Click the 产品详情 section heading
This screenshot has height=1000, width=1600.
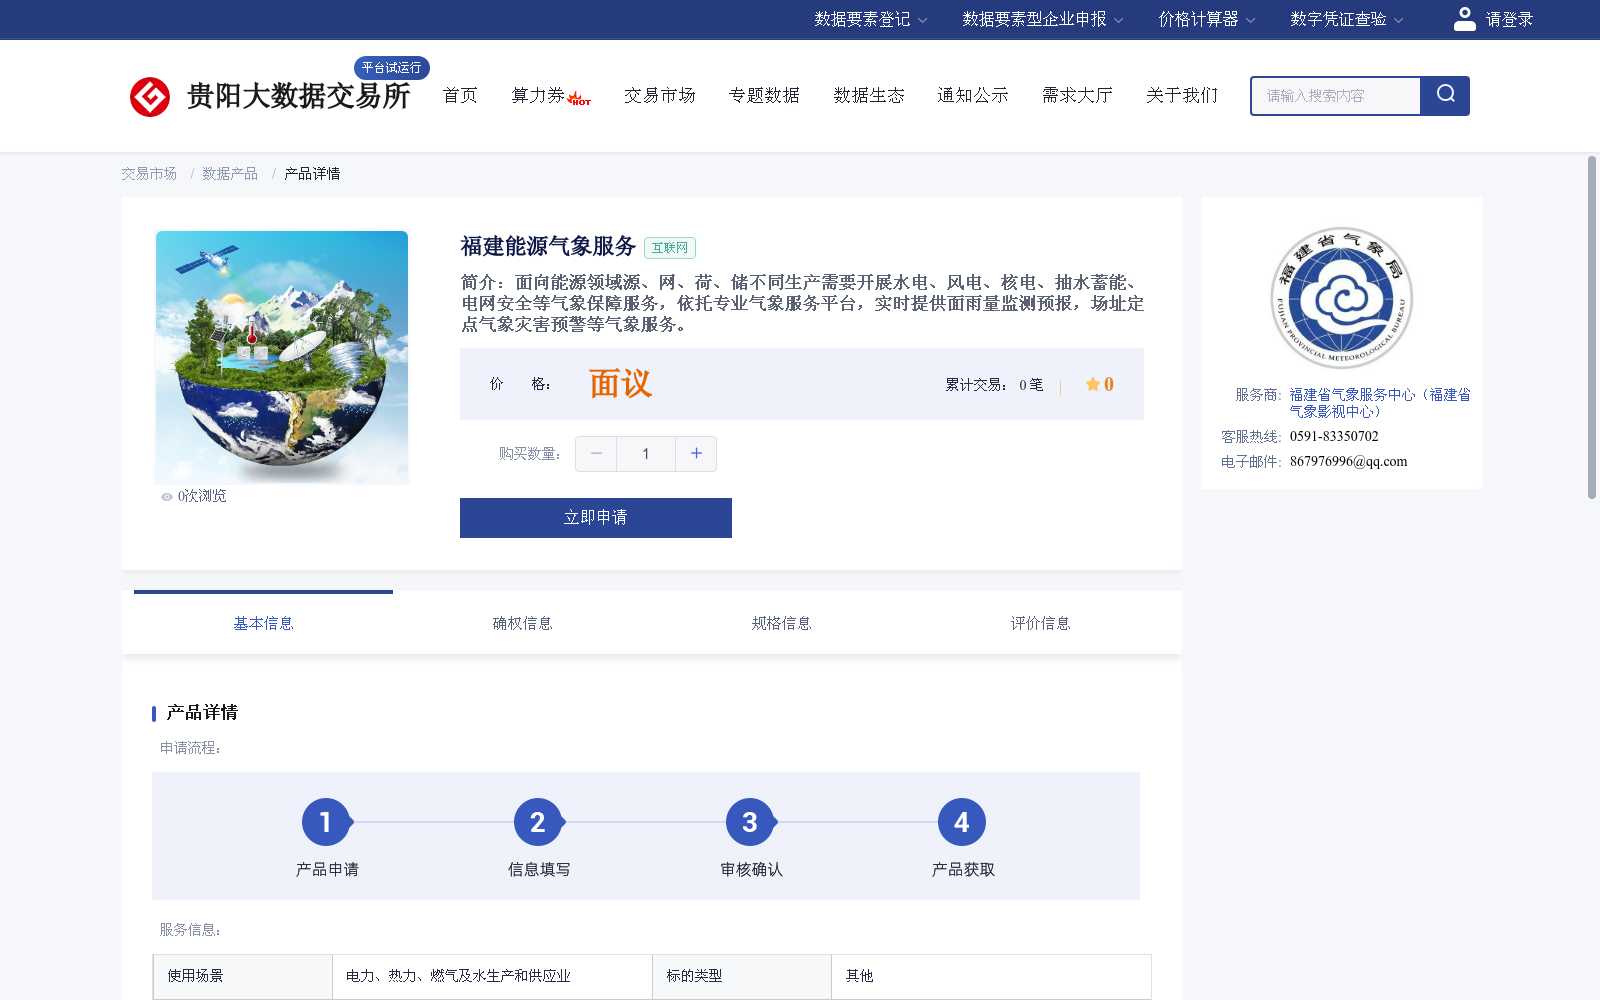[202, 713]
